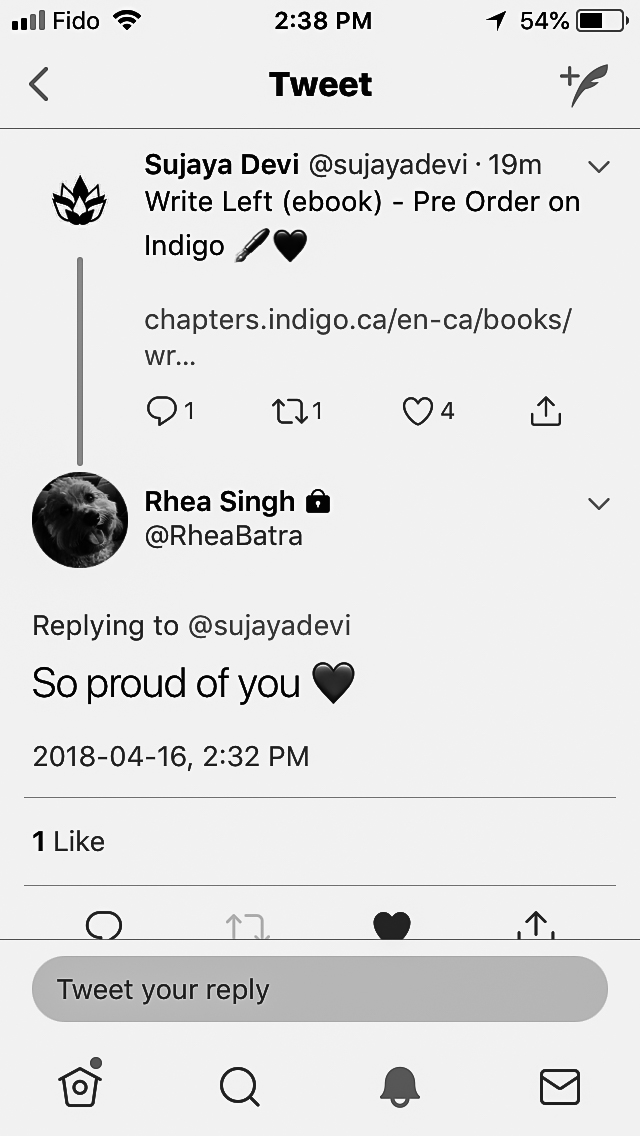The width and height of the screenshot is (640, 1136).
Task: Go to the Home tab
Action: pyautogui.click(x=80, y=1085)
